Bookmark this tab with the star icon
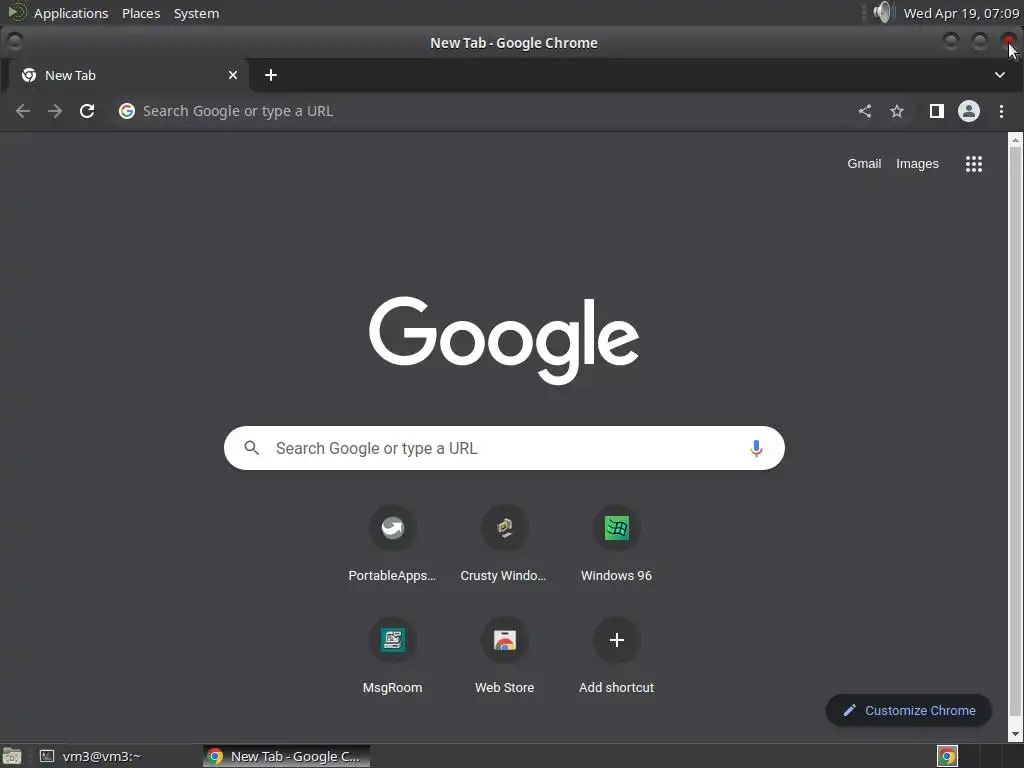This screenshot has height=768, width=1024. click(x=897, y=111)
